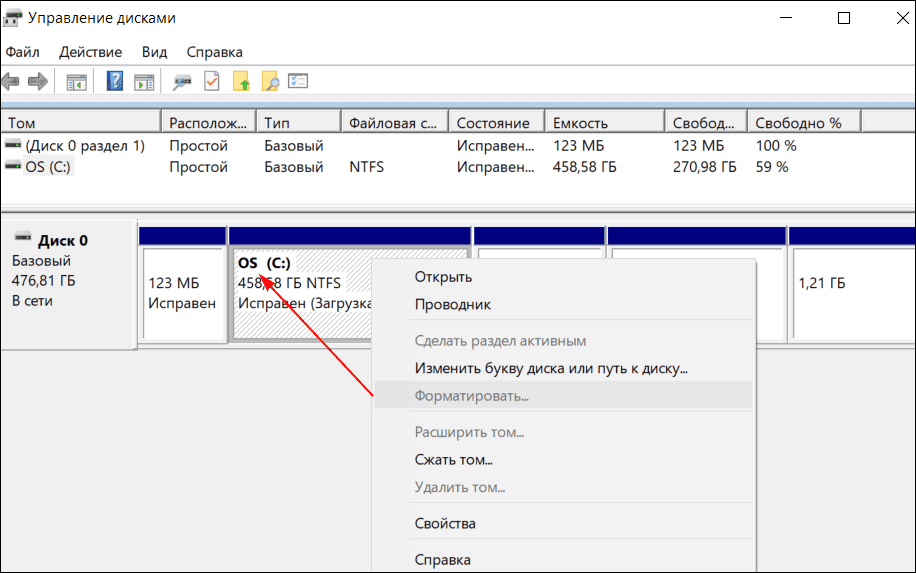Click the folder with magnifier icon
Image resolution: width=916 pixels, height=573 pixels.
pyautogui.click(x=269, y=82)
